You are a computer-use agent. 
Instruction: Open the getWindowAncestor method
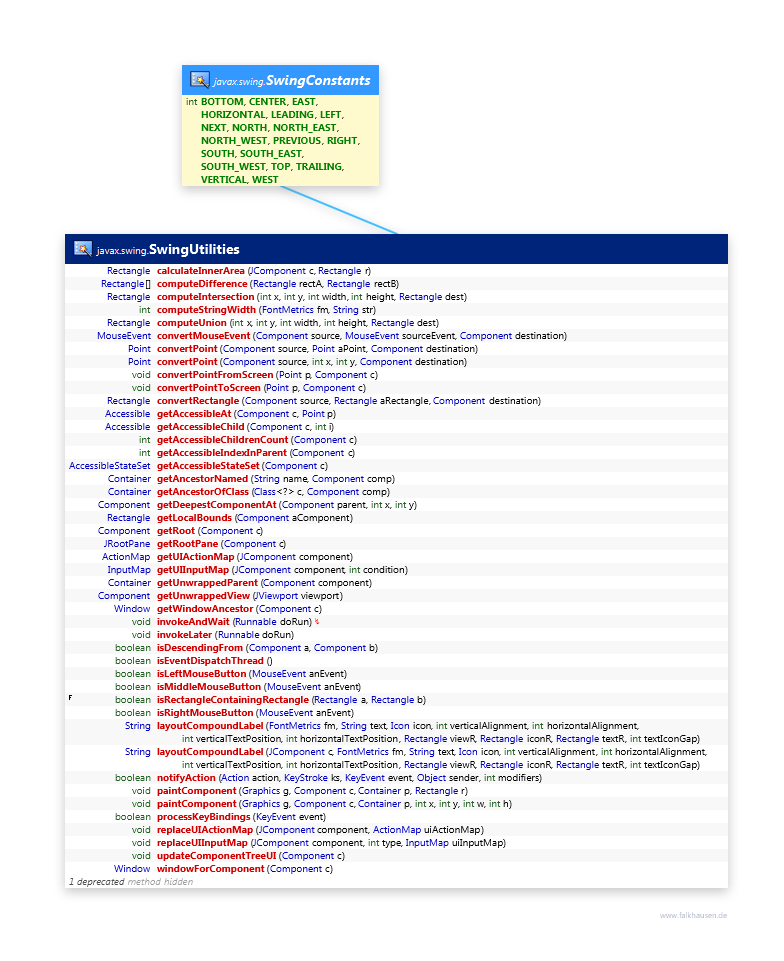[205, 609]
